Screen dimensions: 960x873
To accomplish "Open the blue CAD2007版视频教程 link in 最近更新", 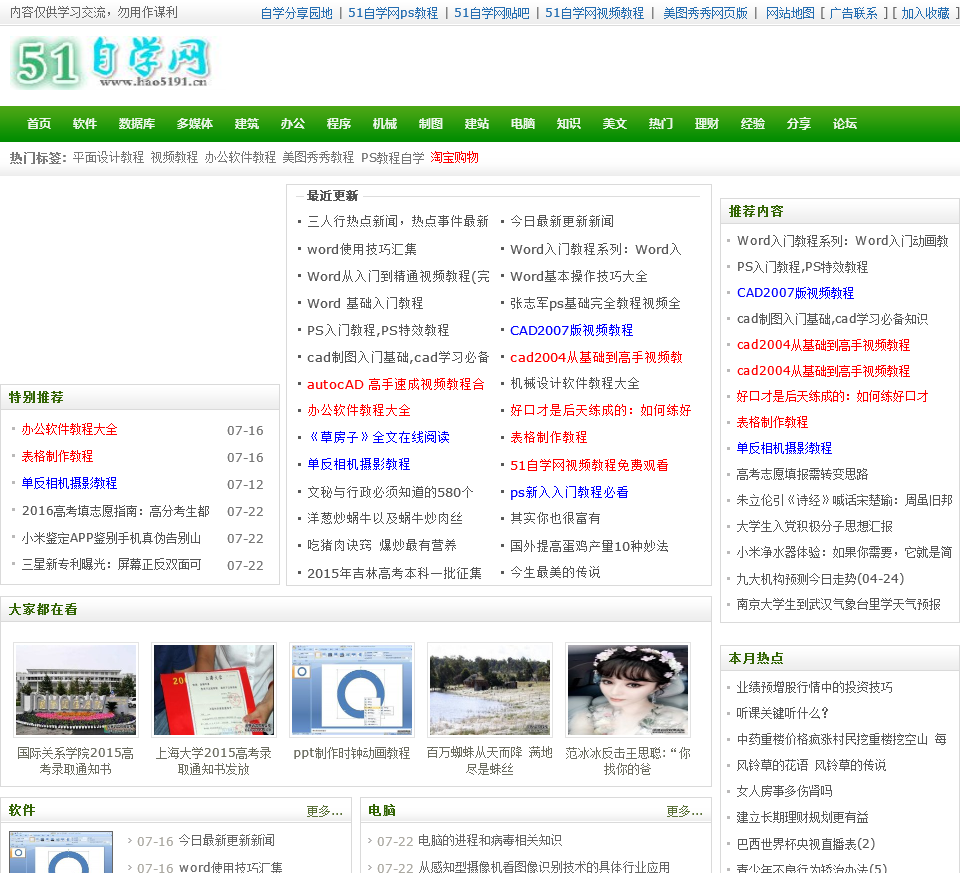I will 571,330.
